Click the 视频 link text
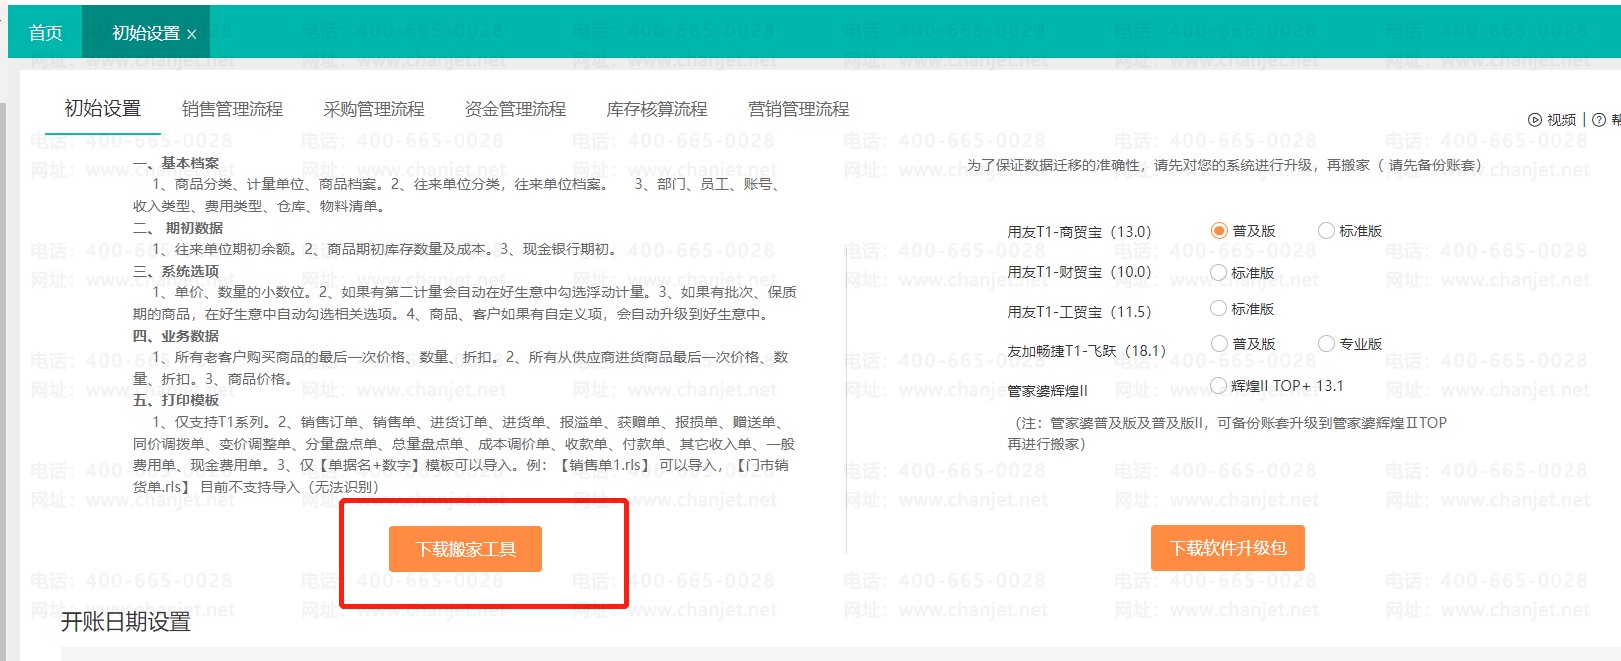 [x=1561, y=120]
